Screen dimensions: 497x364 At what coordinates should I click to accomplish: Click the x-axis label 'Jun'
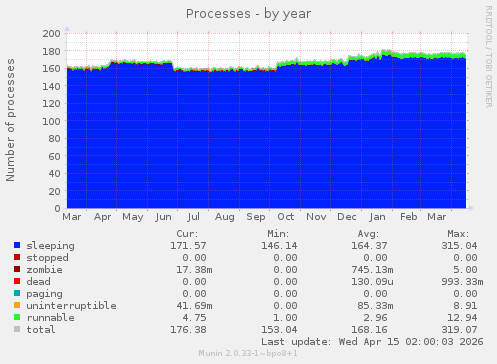(x=163, y=217)
